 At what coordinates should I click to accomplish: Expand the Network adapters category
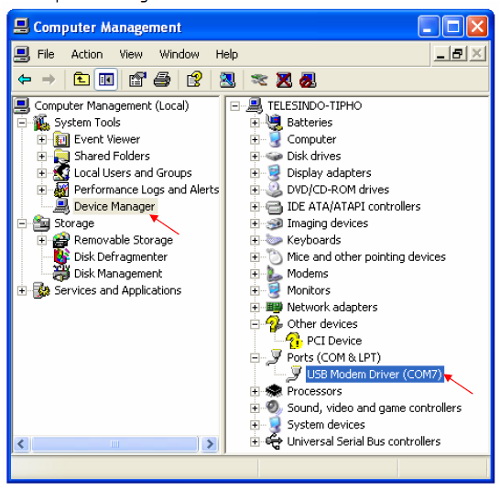click(x=255, y=307)
